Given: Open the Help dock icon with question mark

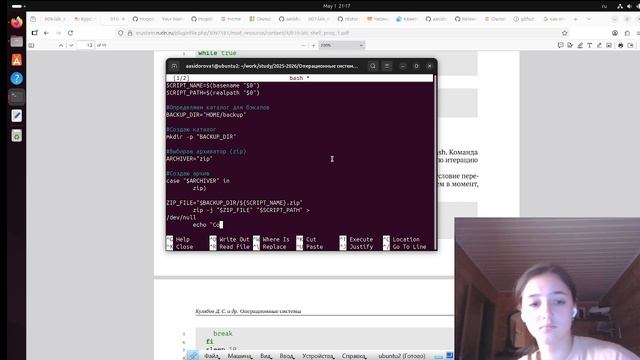Looking at the screenshot, I should click(x=17, y=78).
